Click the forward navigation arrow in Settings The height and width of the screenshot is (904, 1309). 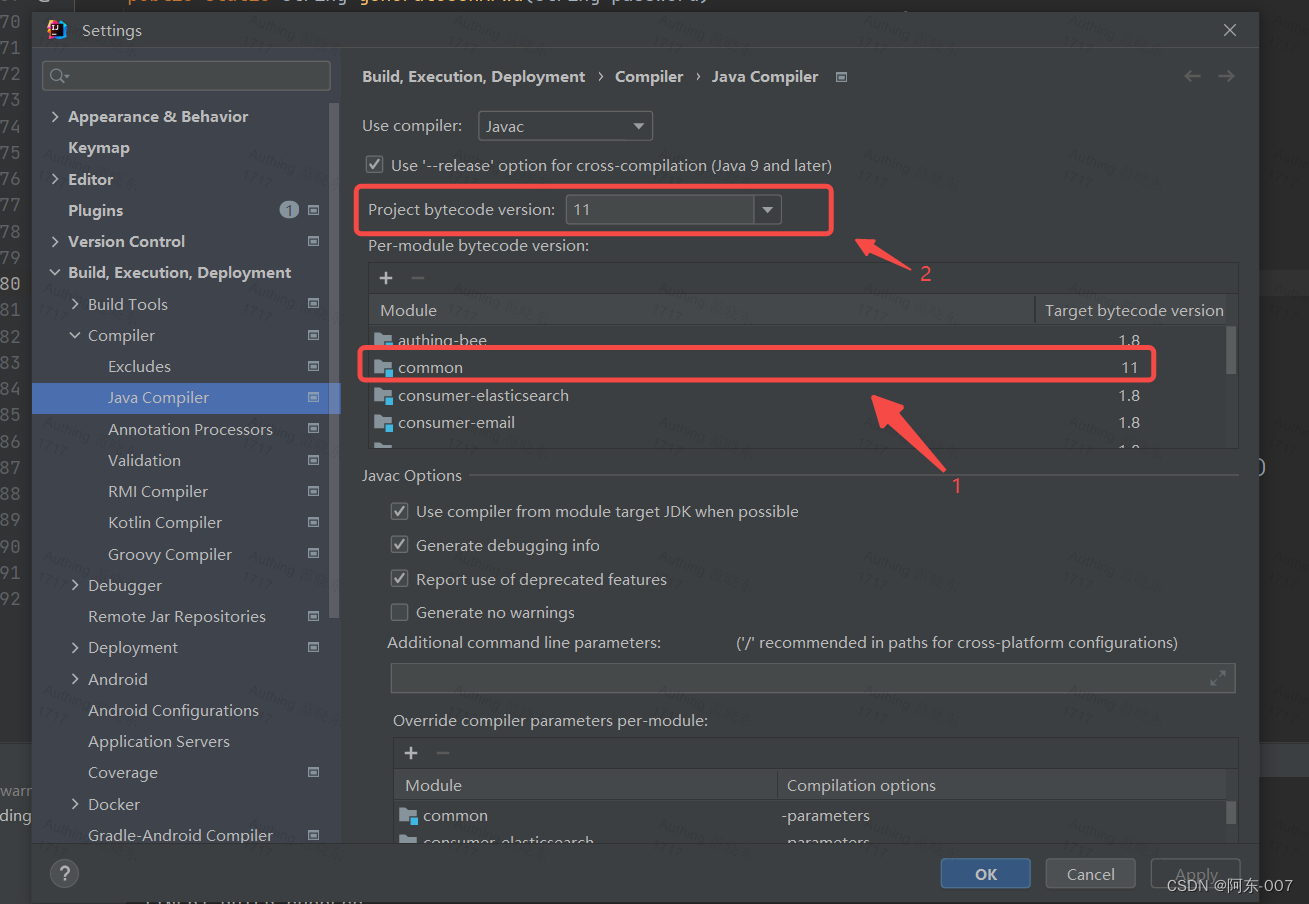1226,76
